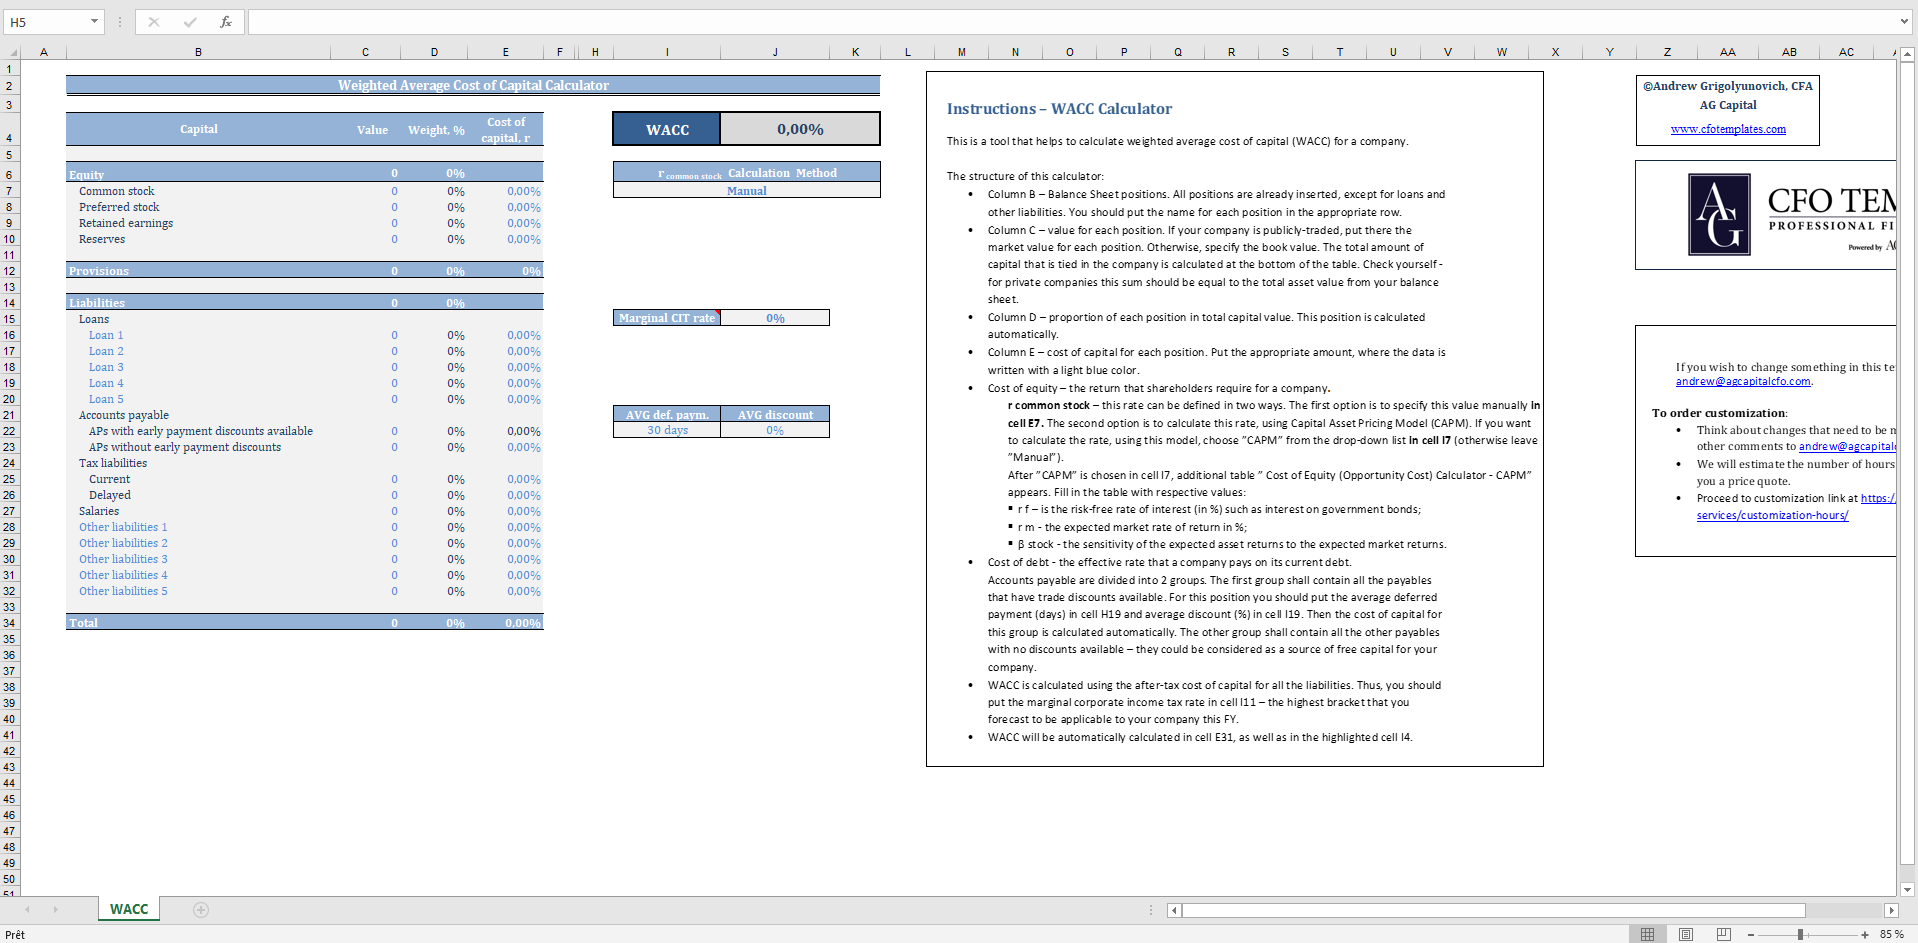
Task: Switch to Normal view in status bar
Action: click(1647, 934)
